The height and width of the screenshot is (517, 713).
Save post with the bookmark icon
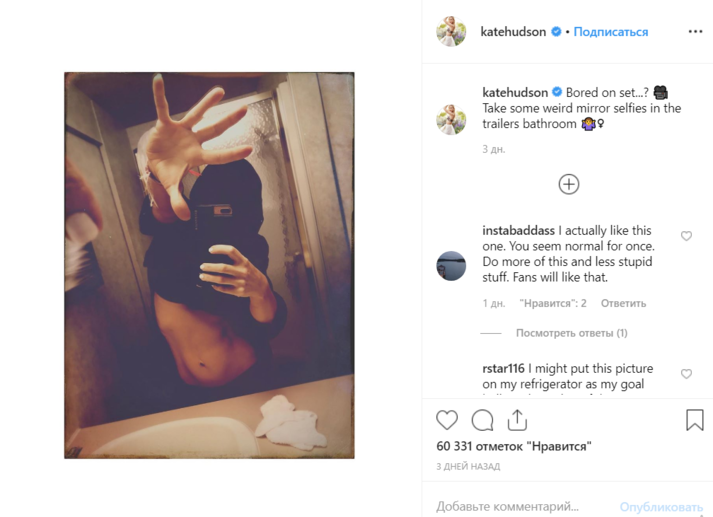(695, 420)
